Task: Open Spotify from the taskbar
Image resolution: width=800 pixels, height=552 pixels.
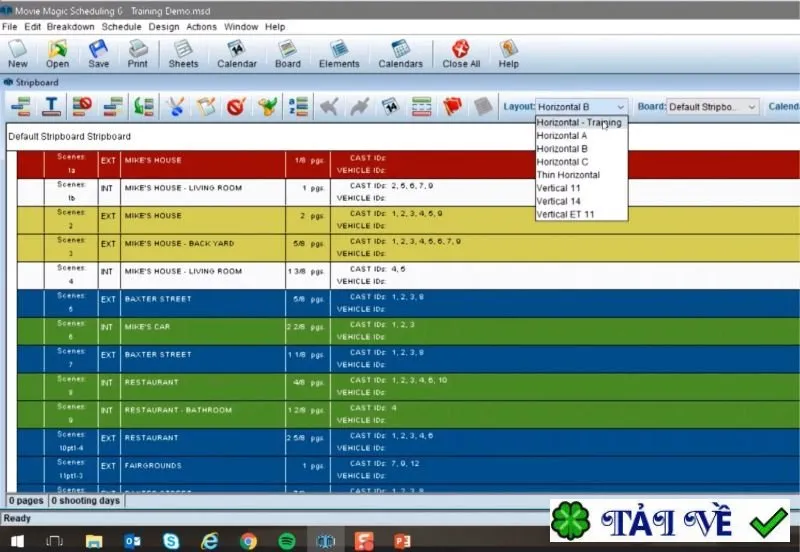Action: click(287, 540)
